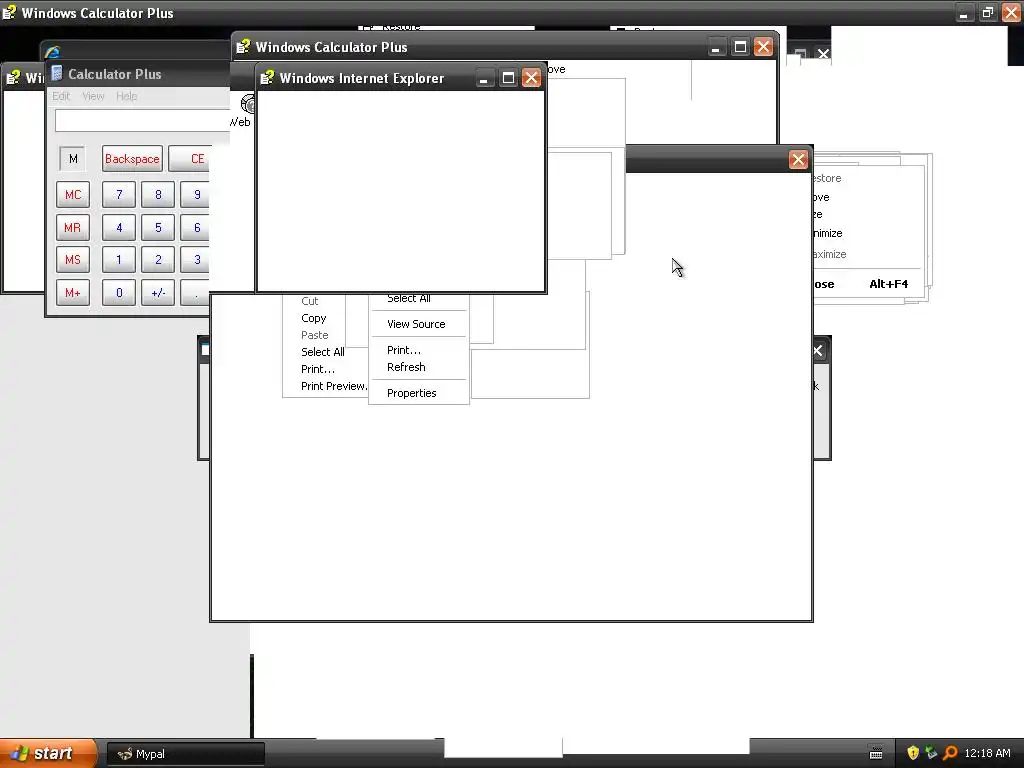Choose Cut from the context menu
This screenshot has height=768, width=1024.
(x=310, y=301)
